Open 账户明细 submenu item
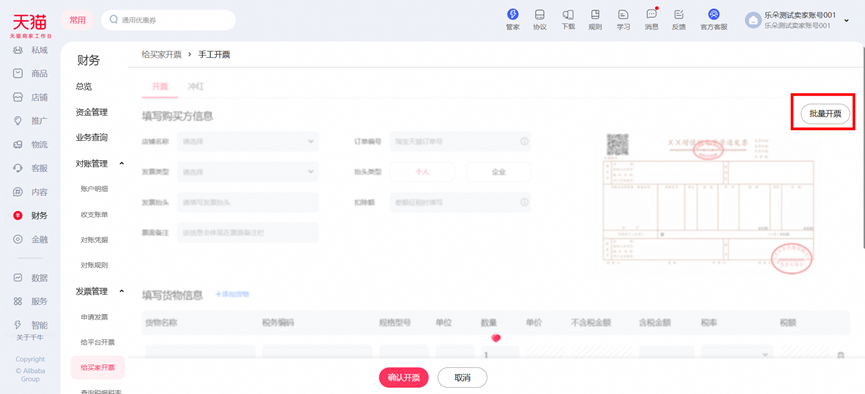This screenshot has width=865, height=394. (x=94, y=189)
